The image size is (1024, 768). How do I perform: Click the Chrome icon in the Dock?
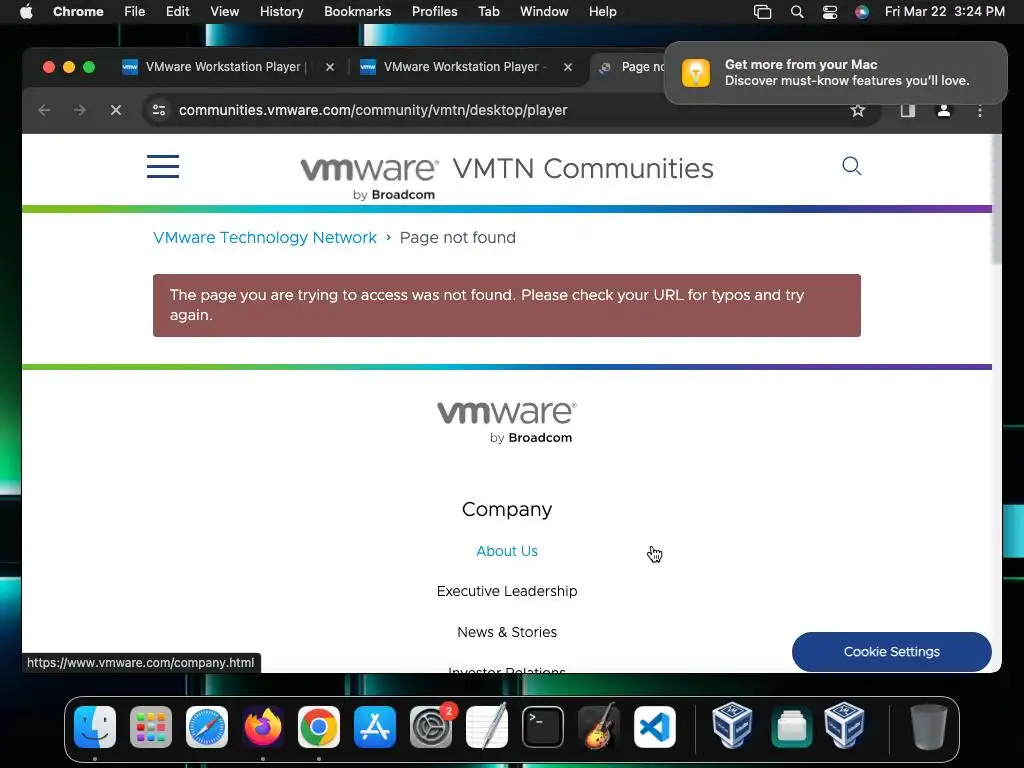click(319, 727)
